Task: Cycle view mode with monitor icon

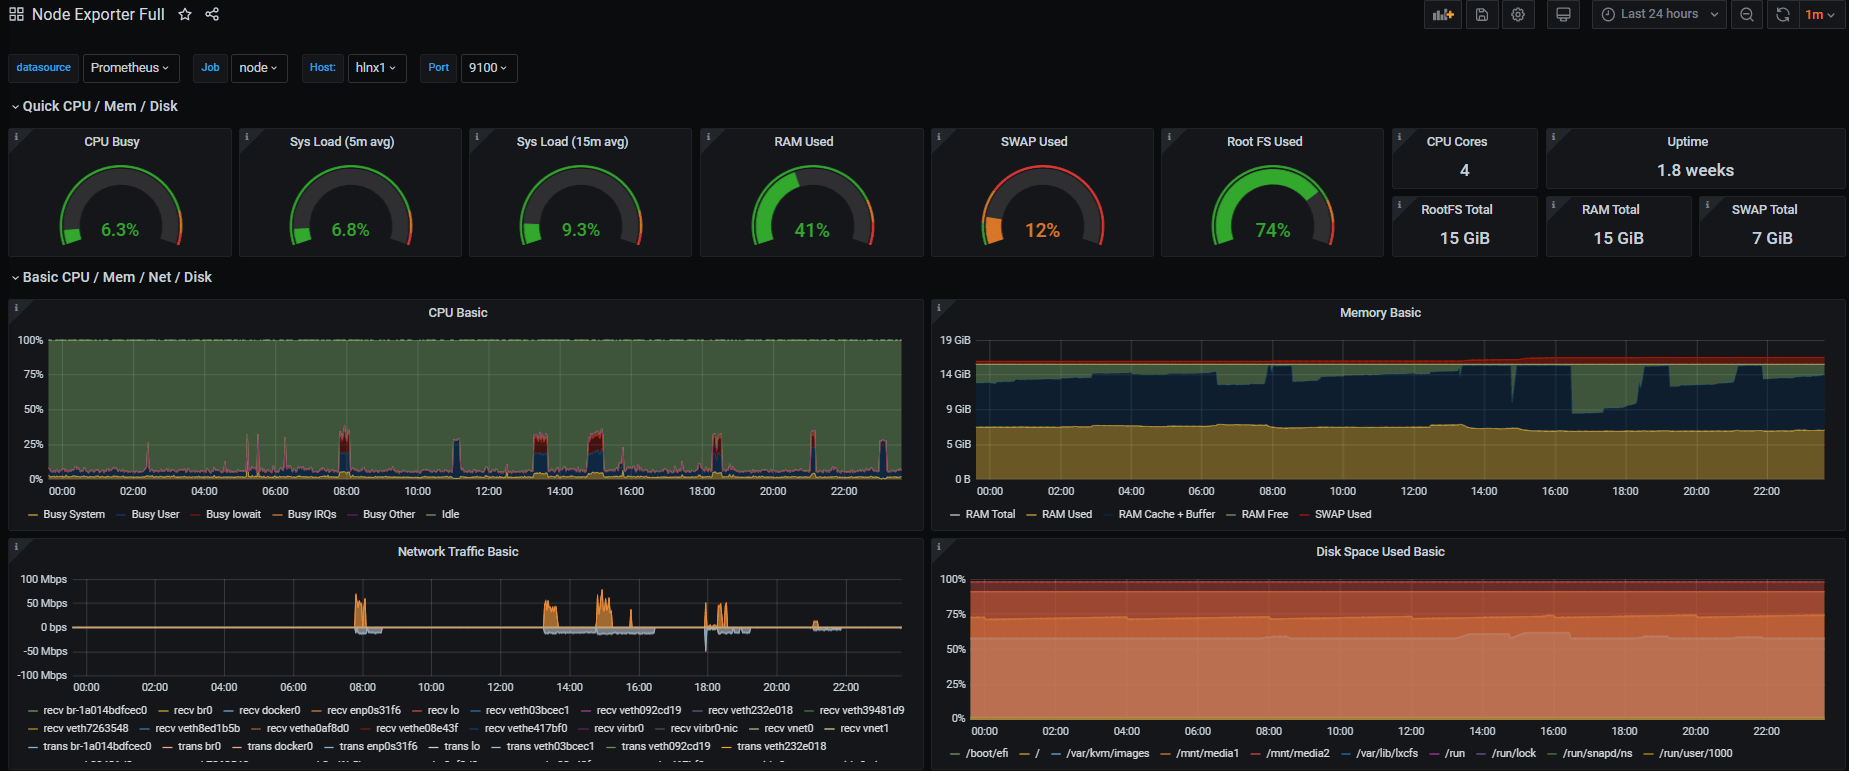Action: click(x=1563, y=15)
